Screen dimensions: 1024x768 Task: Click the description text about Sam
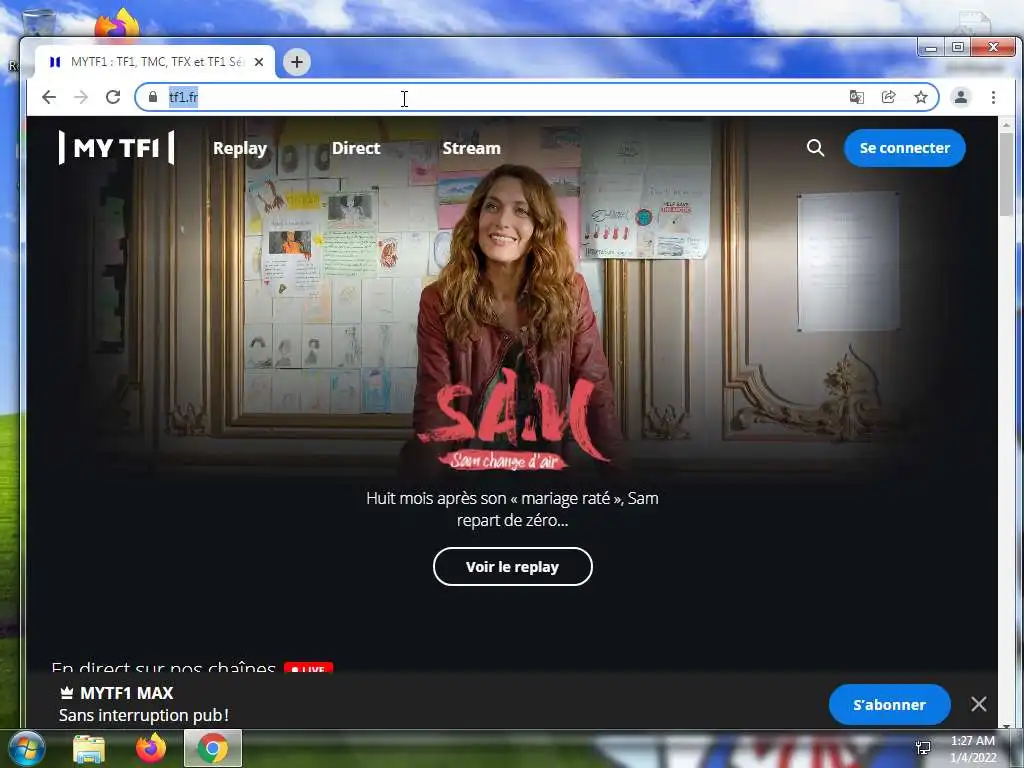(x=513, y=509)
